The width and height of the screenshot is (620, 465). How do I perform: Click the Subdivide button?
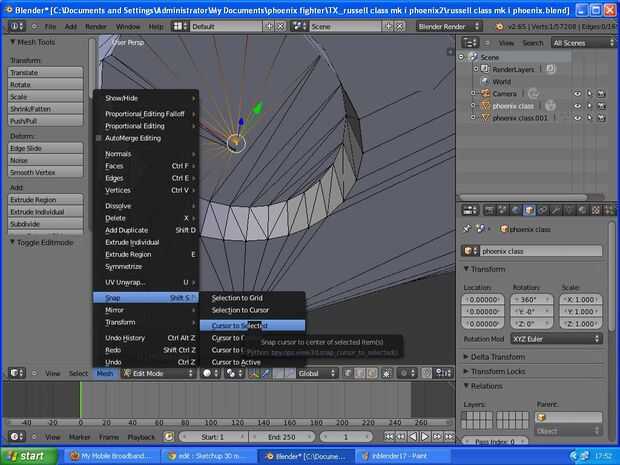[45, 224]
